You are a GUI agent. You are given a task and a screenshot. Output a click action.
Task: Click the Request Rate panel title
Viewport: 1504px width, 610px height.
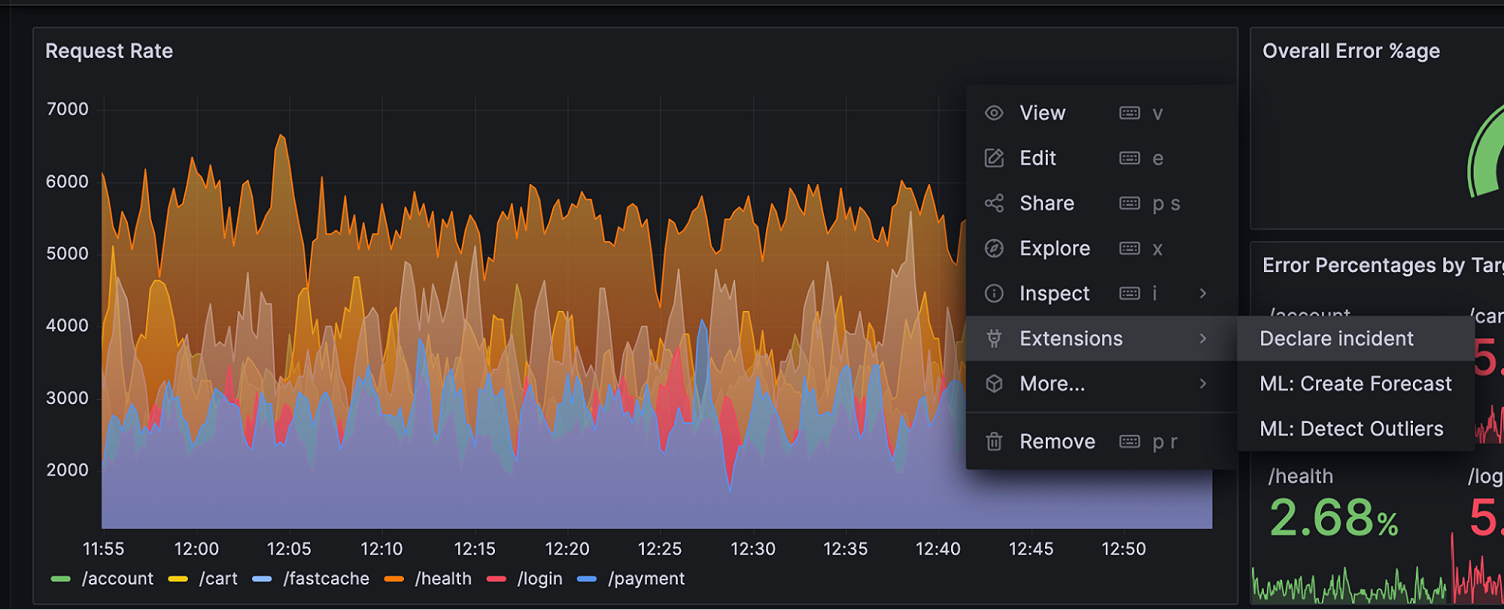pyautogui.click(x=108, y=50)
